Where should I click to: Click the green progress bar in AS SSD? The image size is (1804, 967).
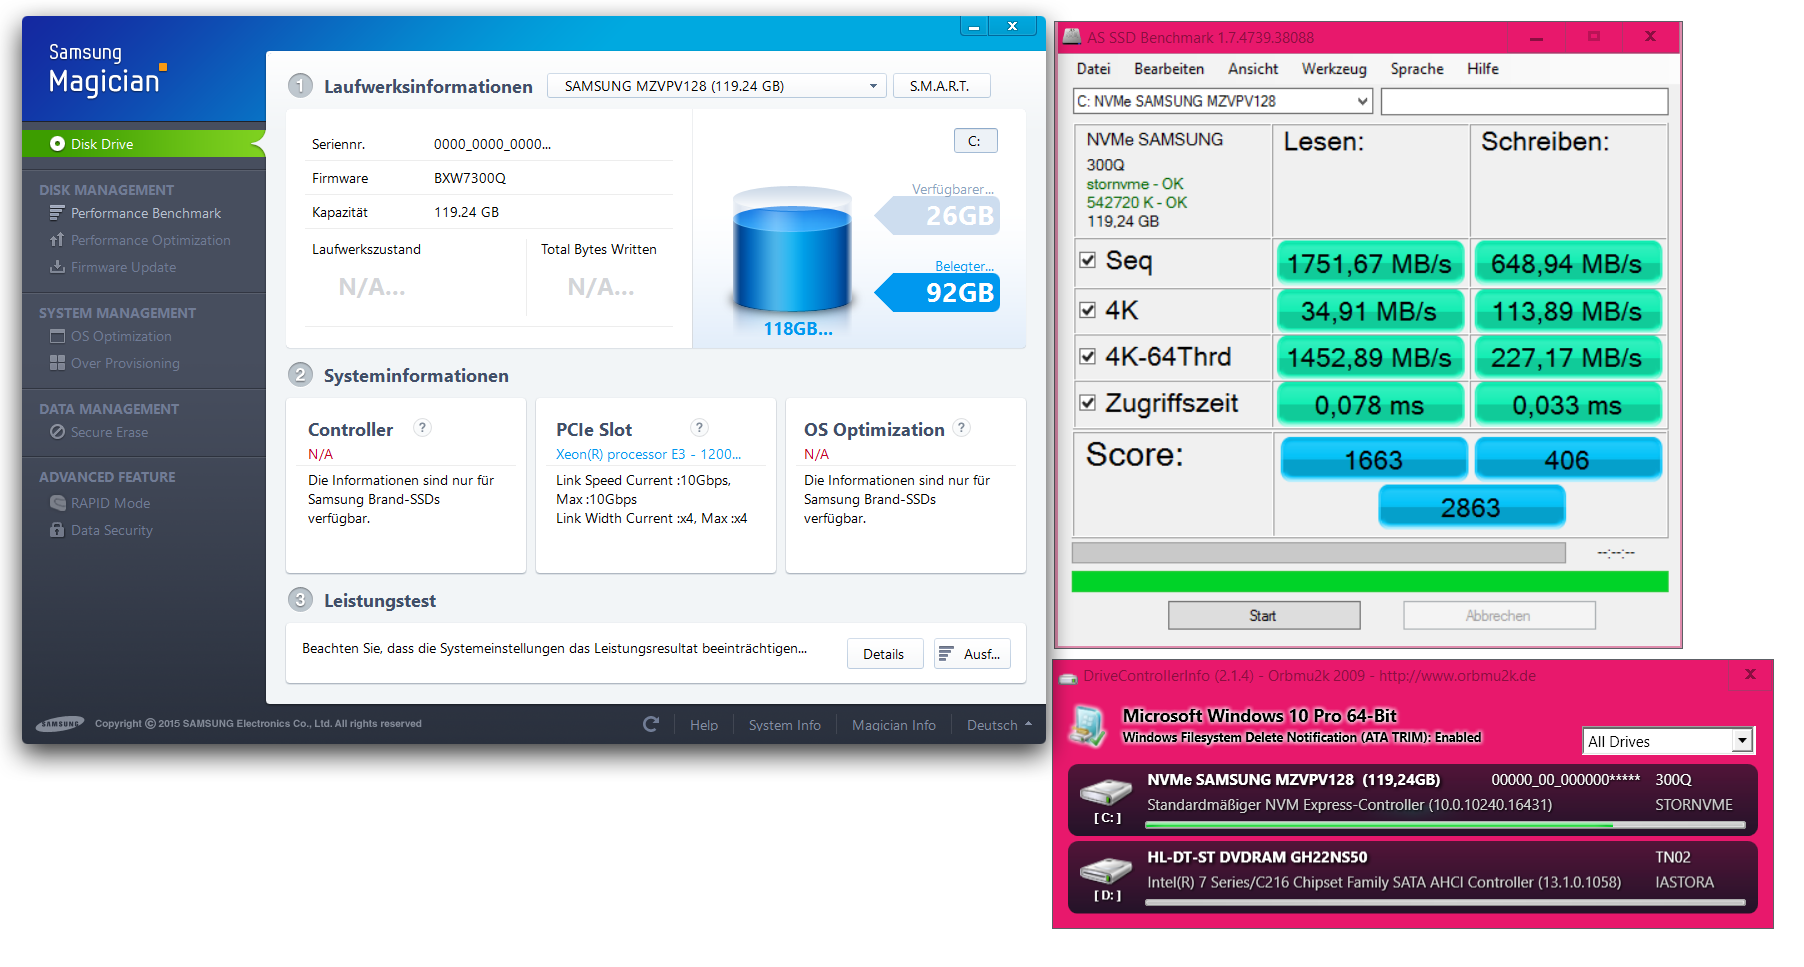pyautogui.click(x=1370, y=582)
